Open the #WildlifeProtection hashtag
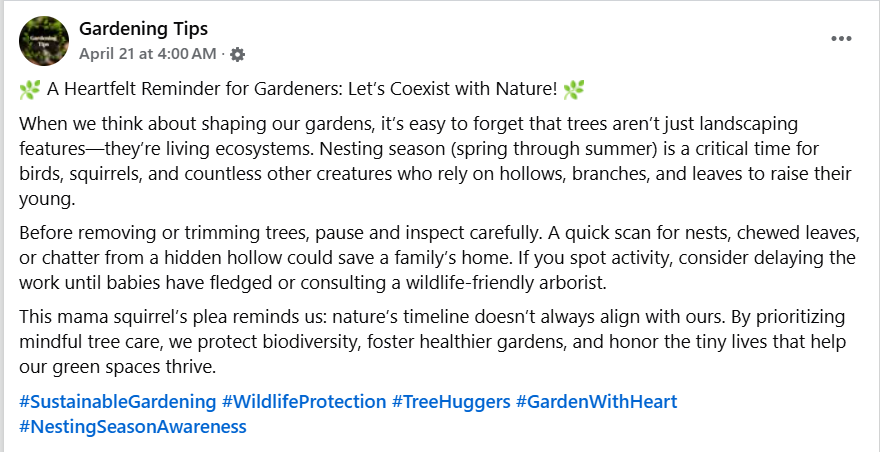The height and width of the screenshot is (452, 880). pyautogui.click(x=304, y=402)
